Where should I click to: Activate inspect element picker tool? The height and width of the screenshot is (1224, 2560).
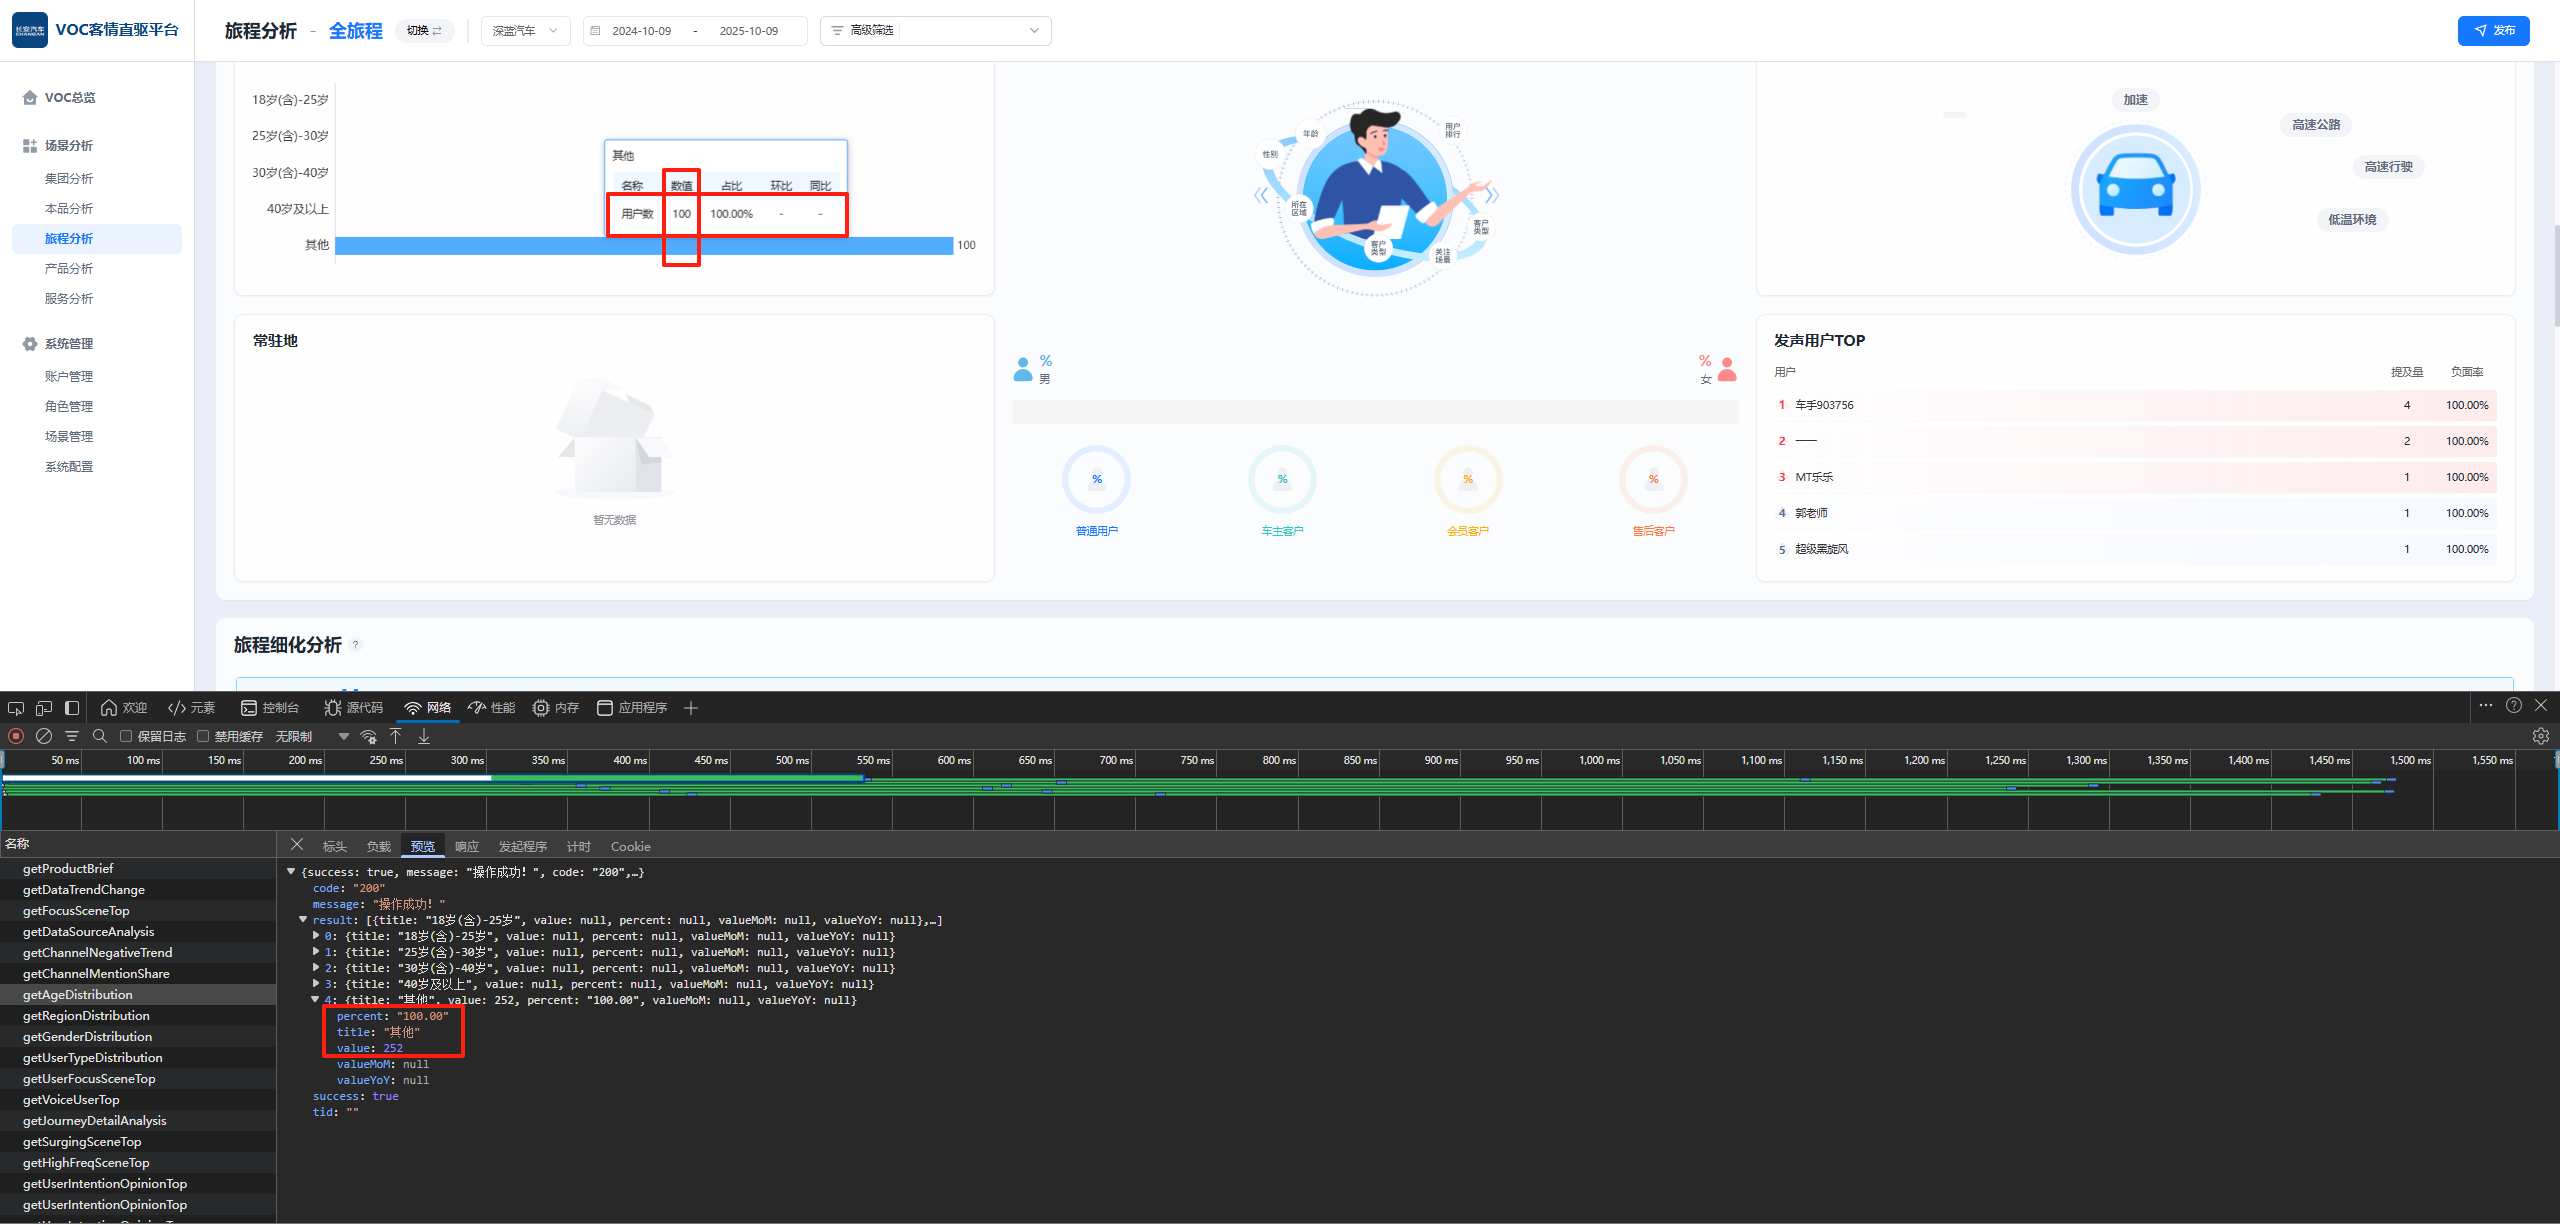(x=16, y=708)
